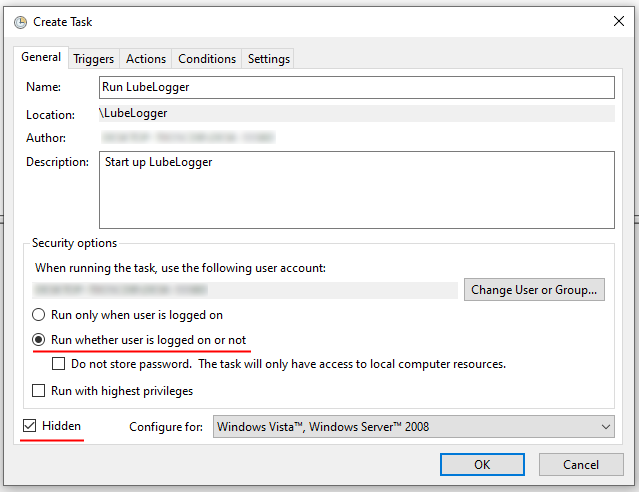This screenshot has height=492, width=639.
Task: Expand the Configure for dropdown
Action: coord(414,427)
